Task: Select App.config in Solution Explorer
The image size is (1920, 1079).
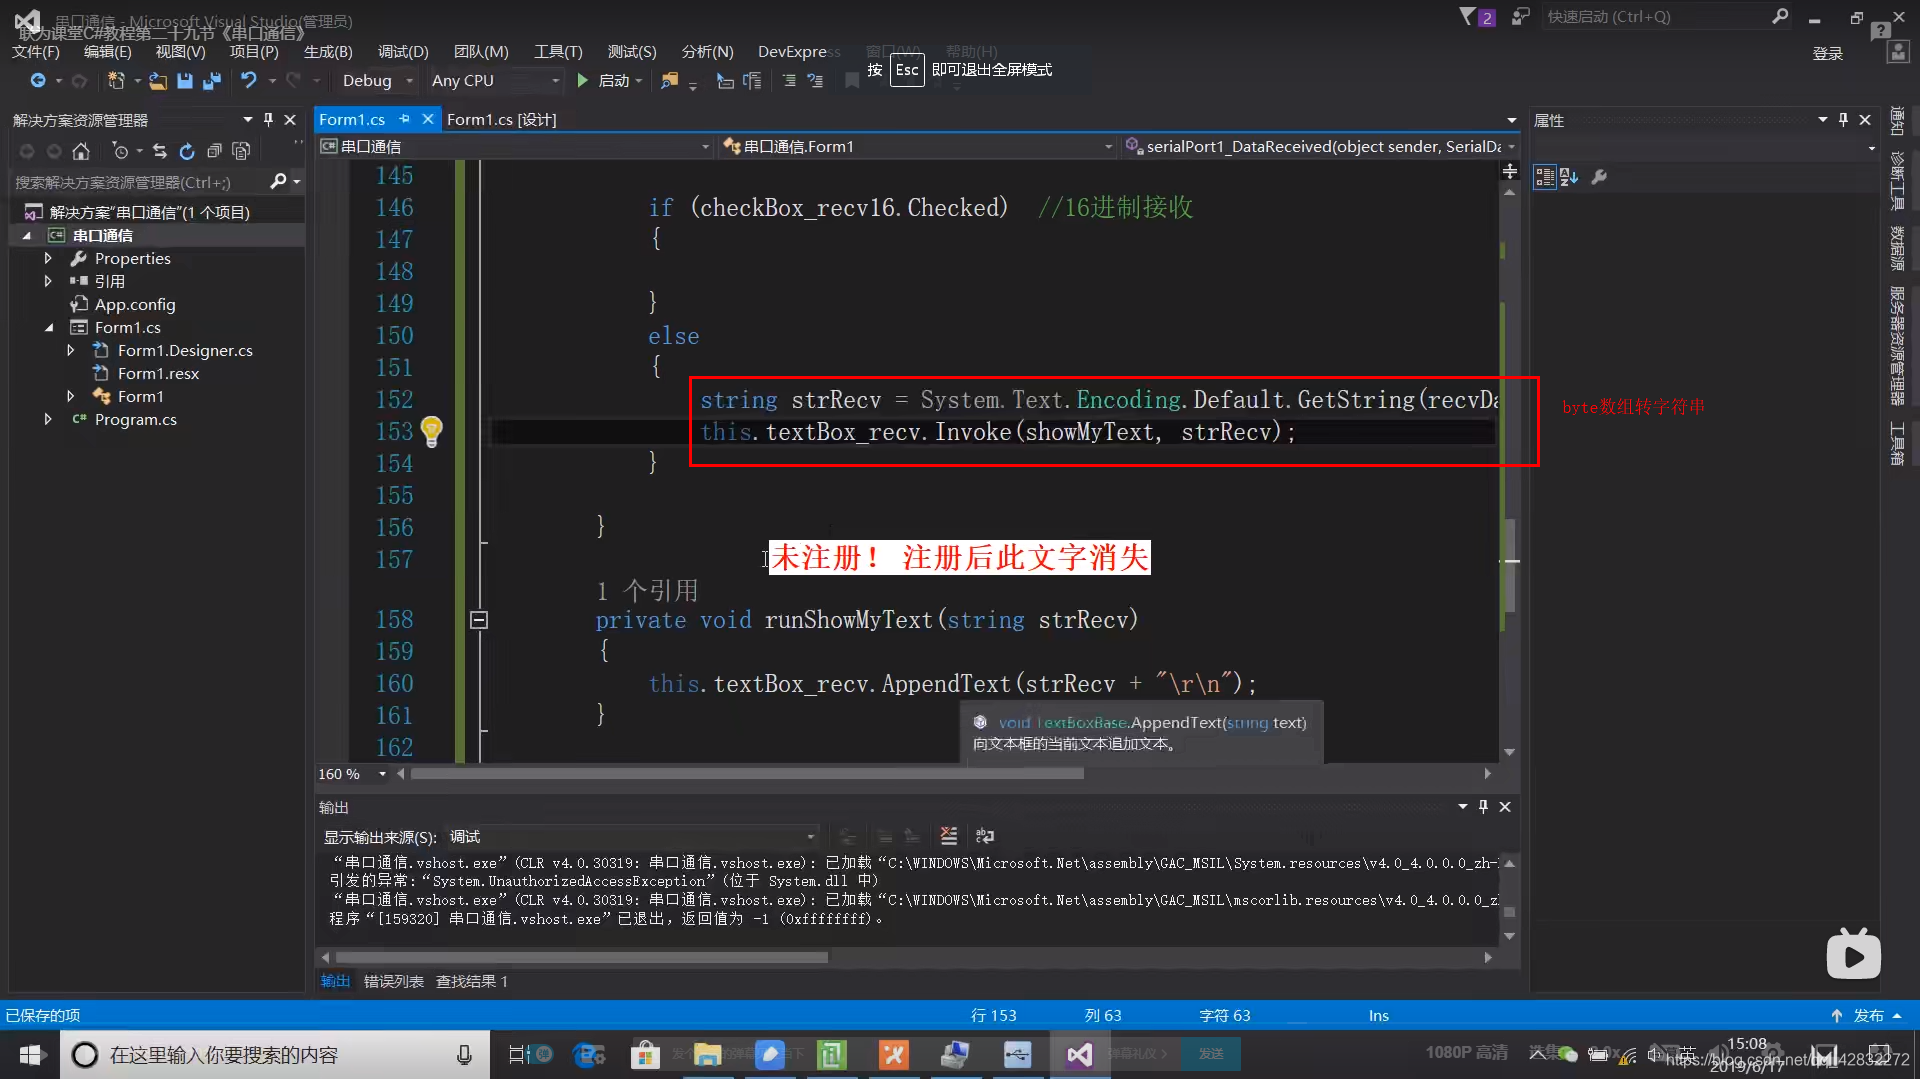Action: pyautogui.click(x=135, y=304)
